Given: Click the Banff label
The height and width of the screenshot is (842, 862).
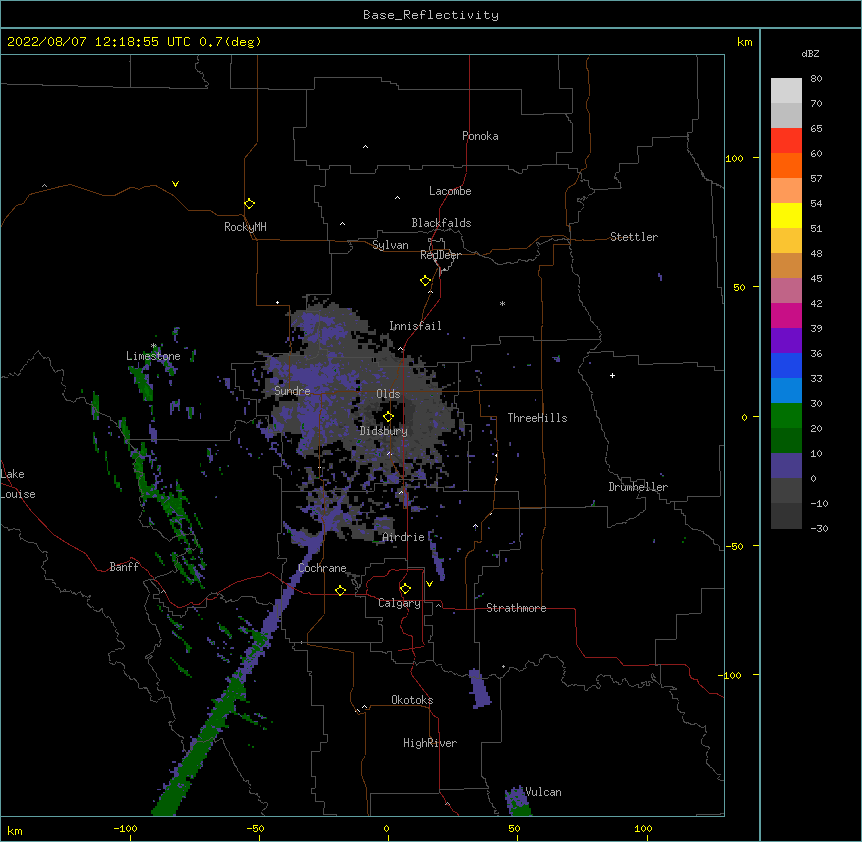Looking at the screenshot, I should coord(124,567).
